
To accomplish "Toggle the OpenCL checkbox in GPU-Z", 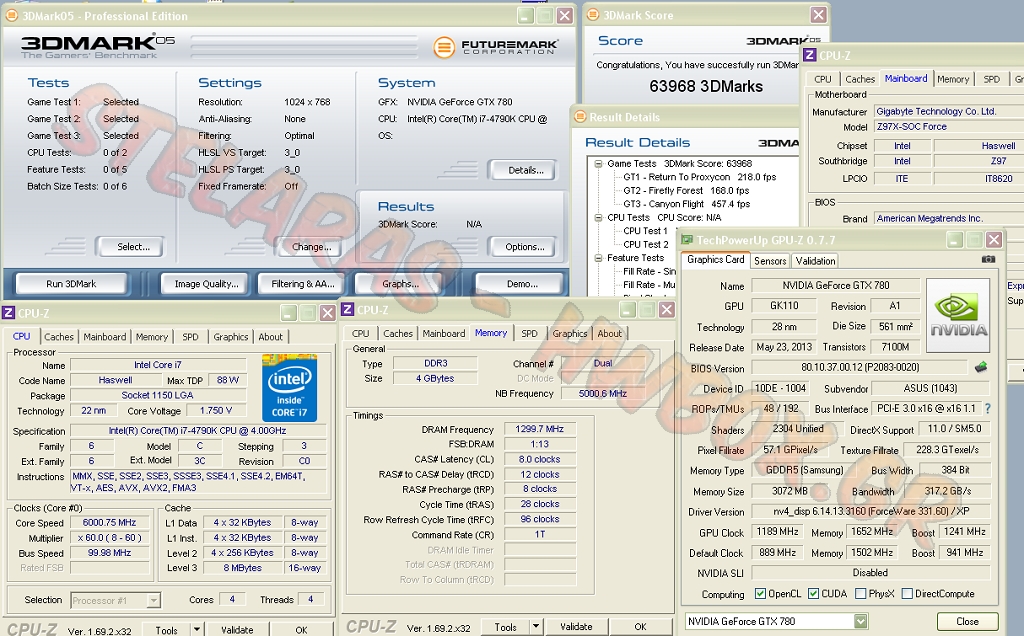I will pos(760,594).
